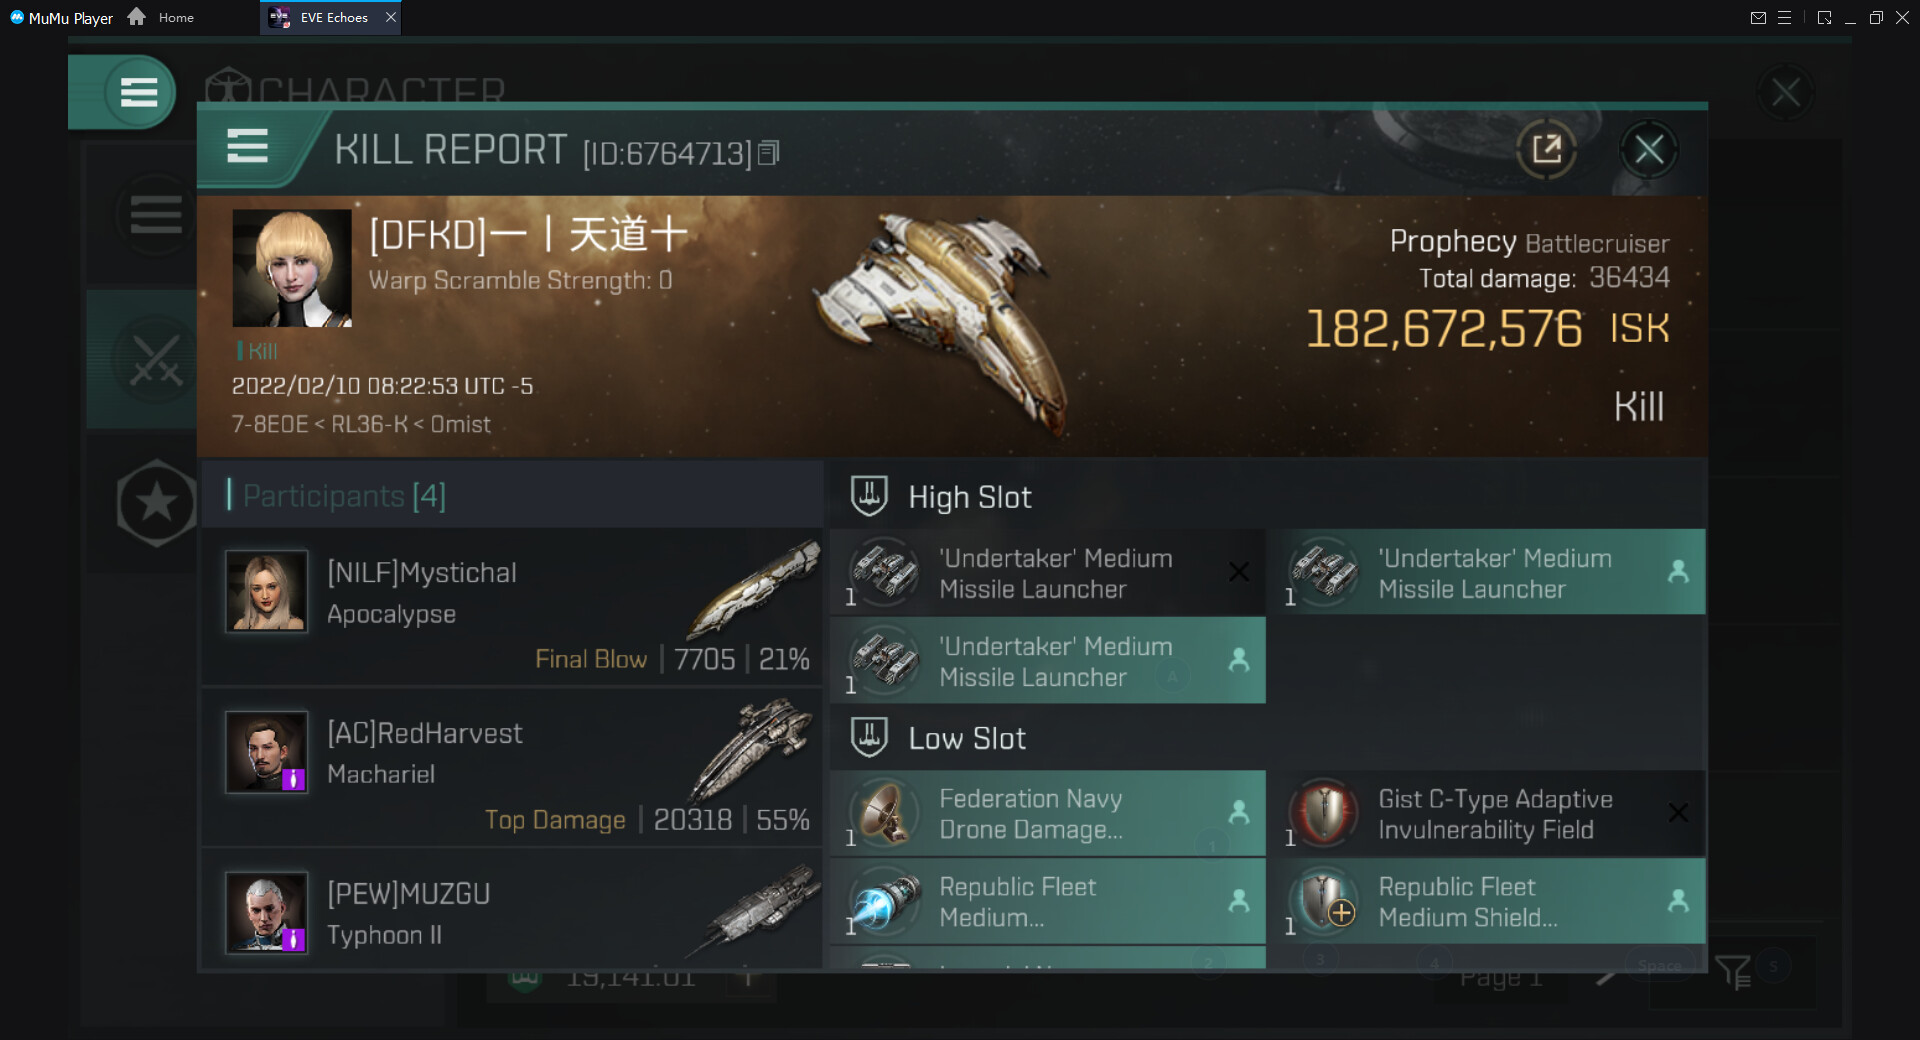Image resolution: width=1920 pixels, height=1040 pixels.
Task: Open the main menu in green corner
Action: coord(138,92)
